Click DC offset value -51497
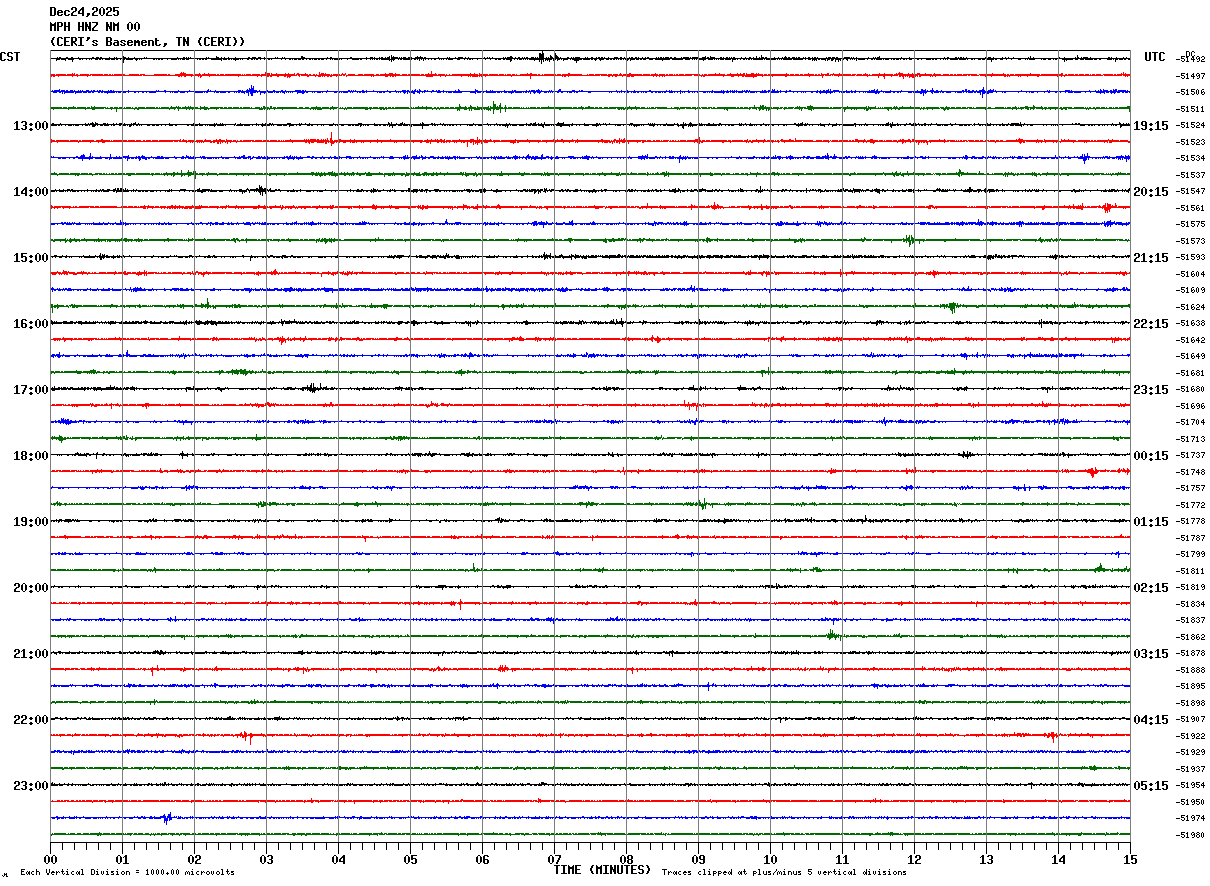Image resolution: width=1210 pixels, height=886 pixels. tap(1191, 76)
